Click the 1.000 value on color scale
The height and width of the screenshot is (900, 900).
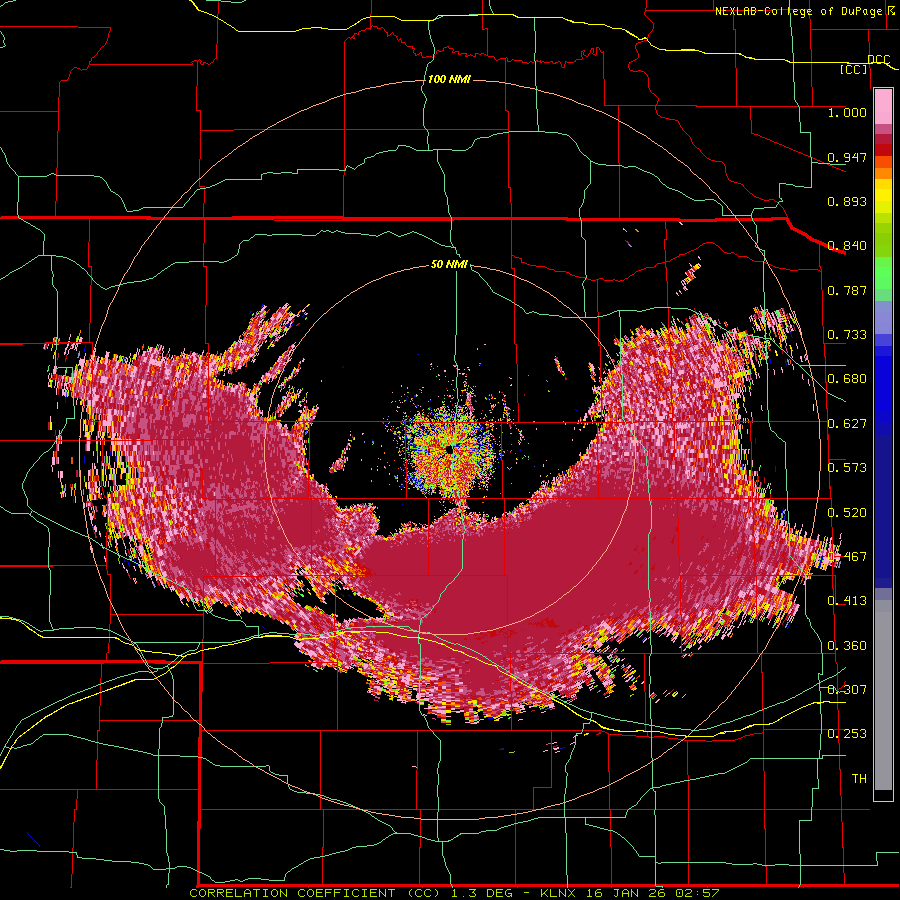847,112
